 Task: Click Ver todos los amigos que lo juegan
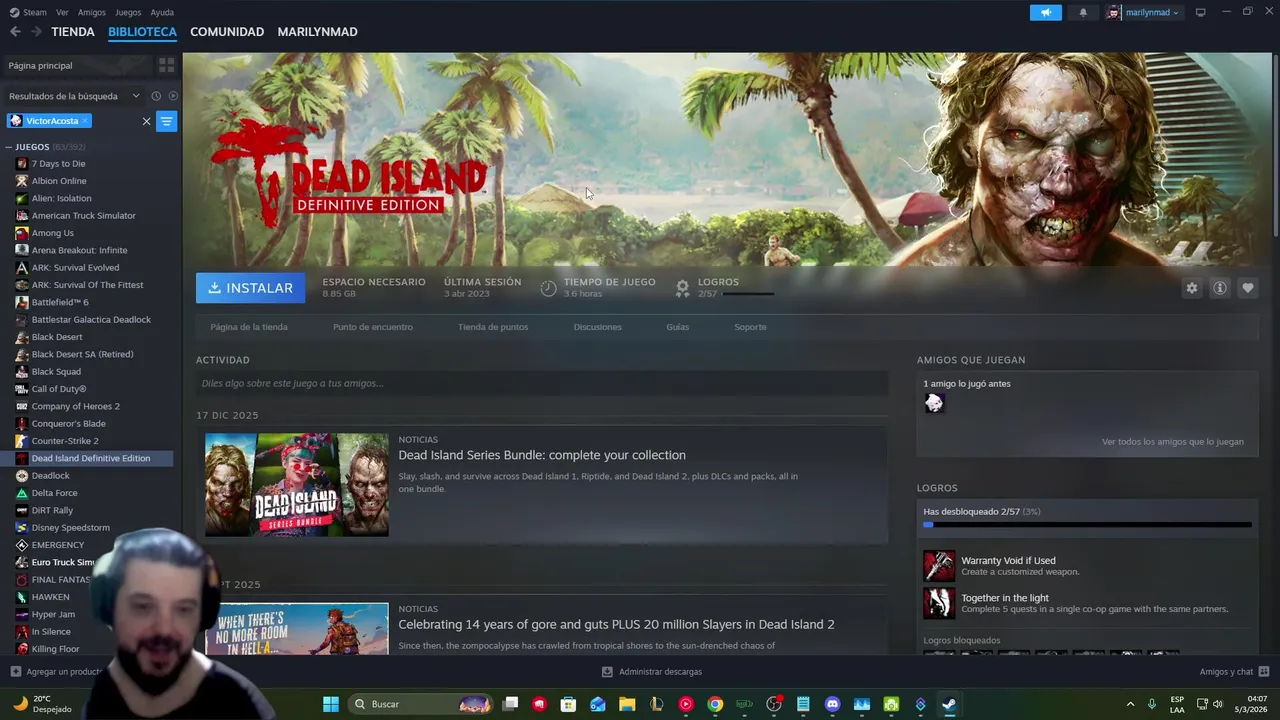1173,442
